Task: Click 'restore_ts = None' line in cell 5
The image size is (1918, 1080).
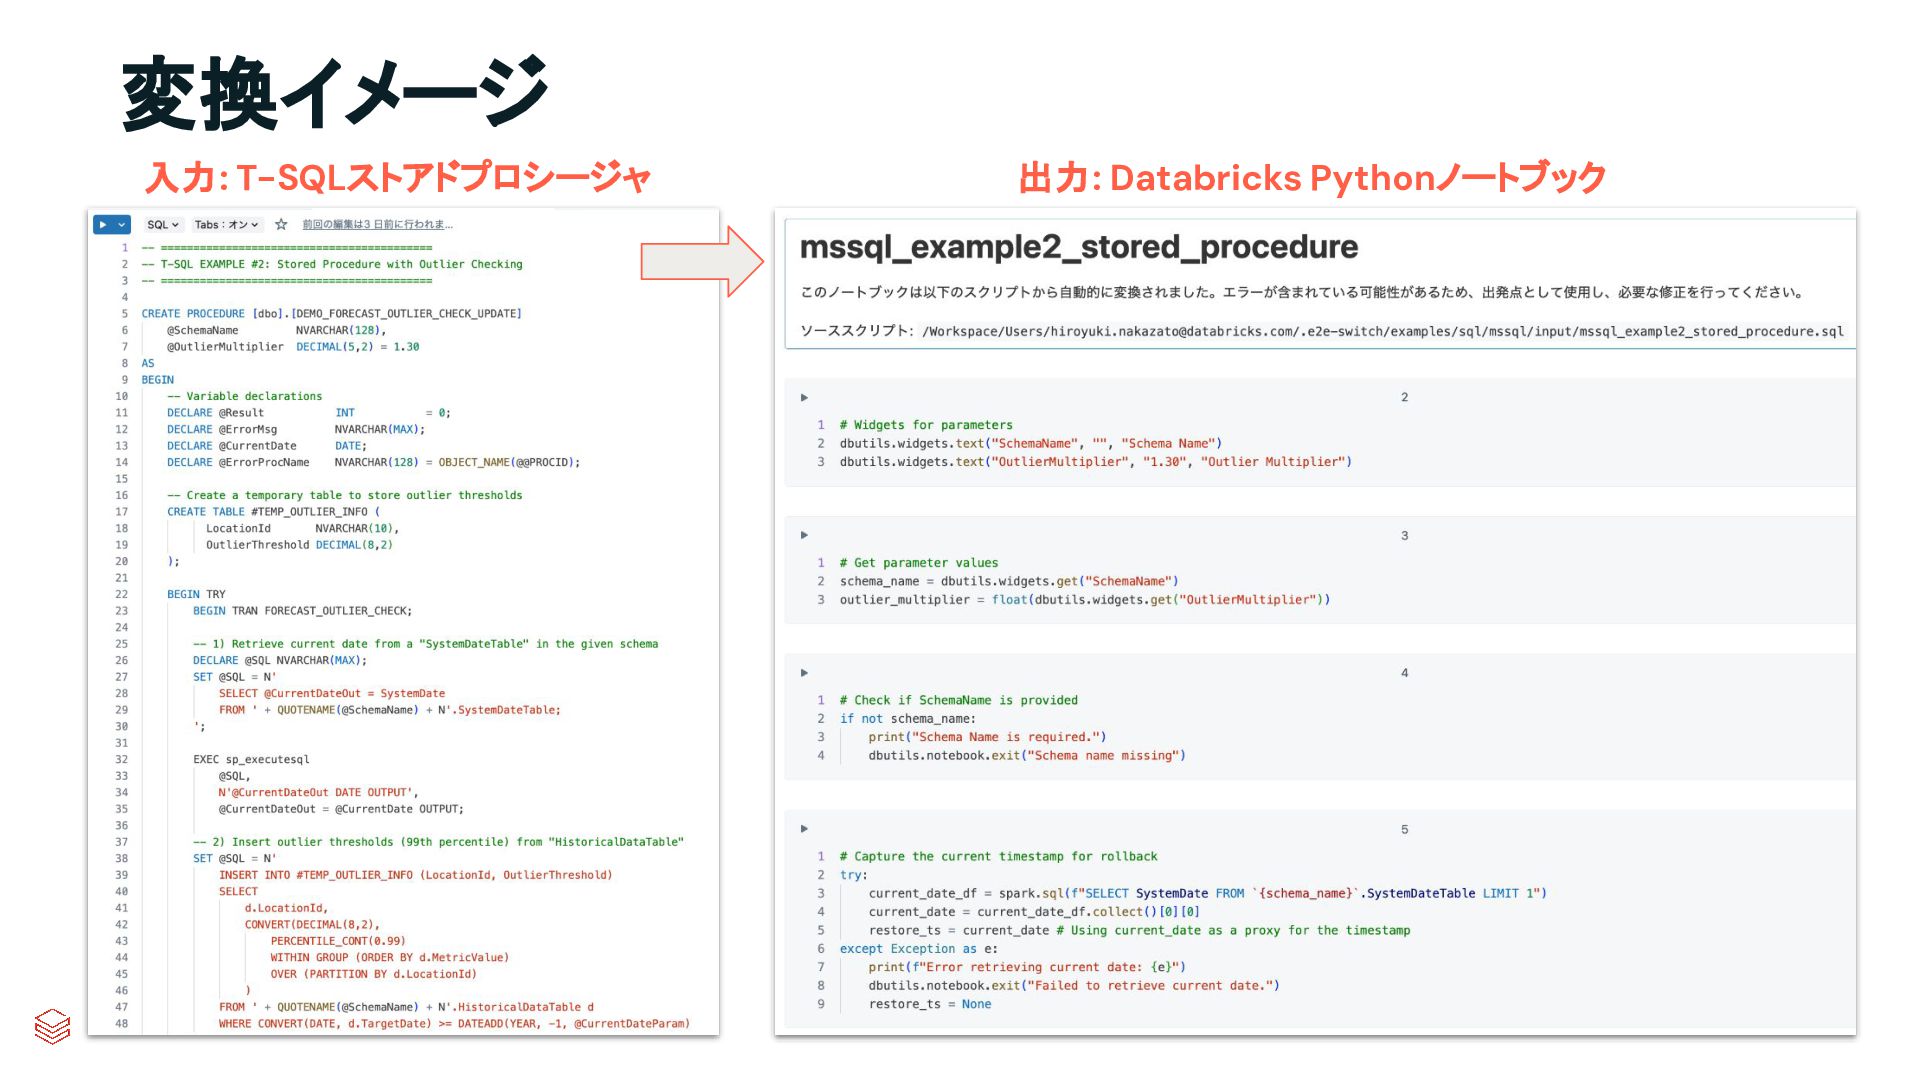Action: (x=930, y=1004)
